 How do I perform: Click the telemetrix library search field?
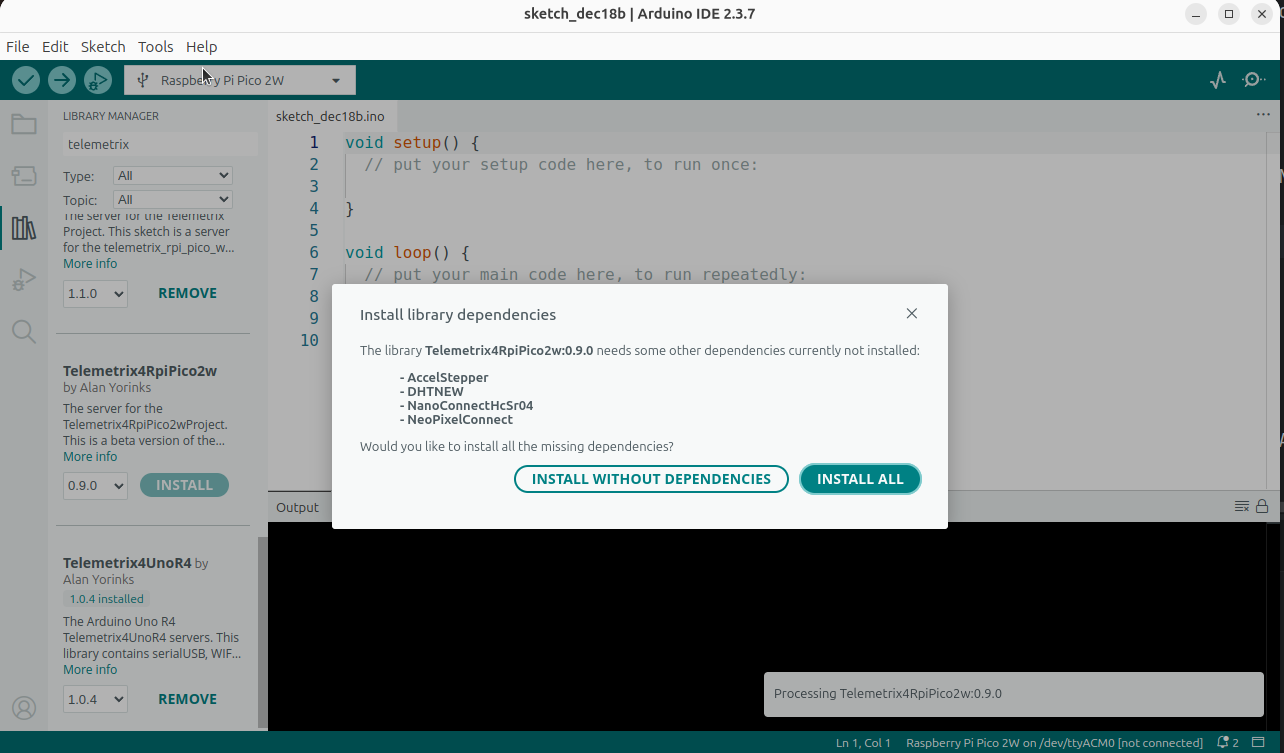click(x=158, y=144)
